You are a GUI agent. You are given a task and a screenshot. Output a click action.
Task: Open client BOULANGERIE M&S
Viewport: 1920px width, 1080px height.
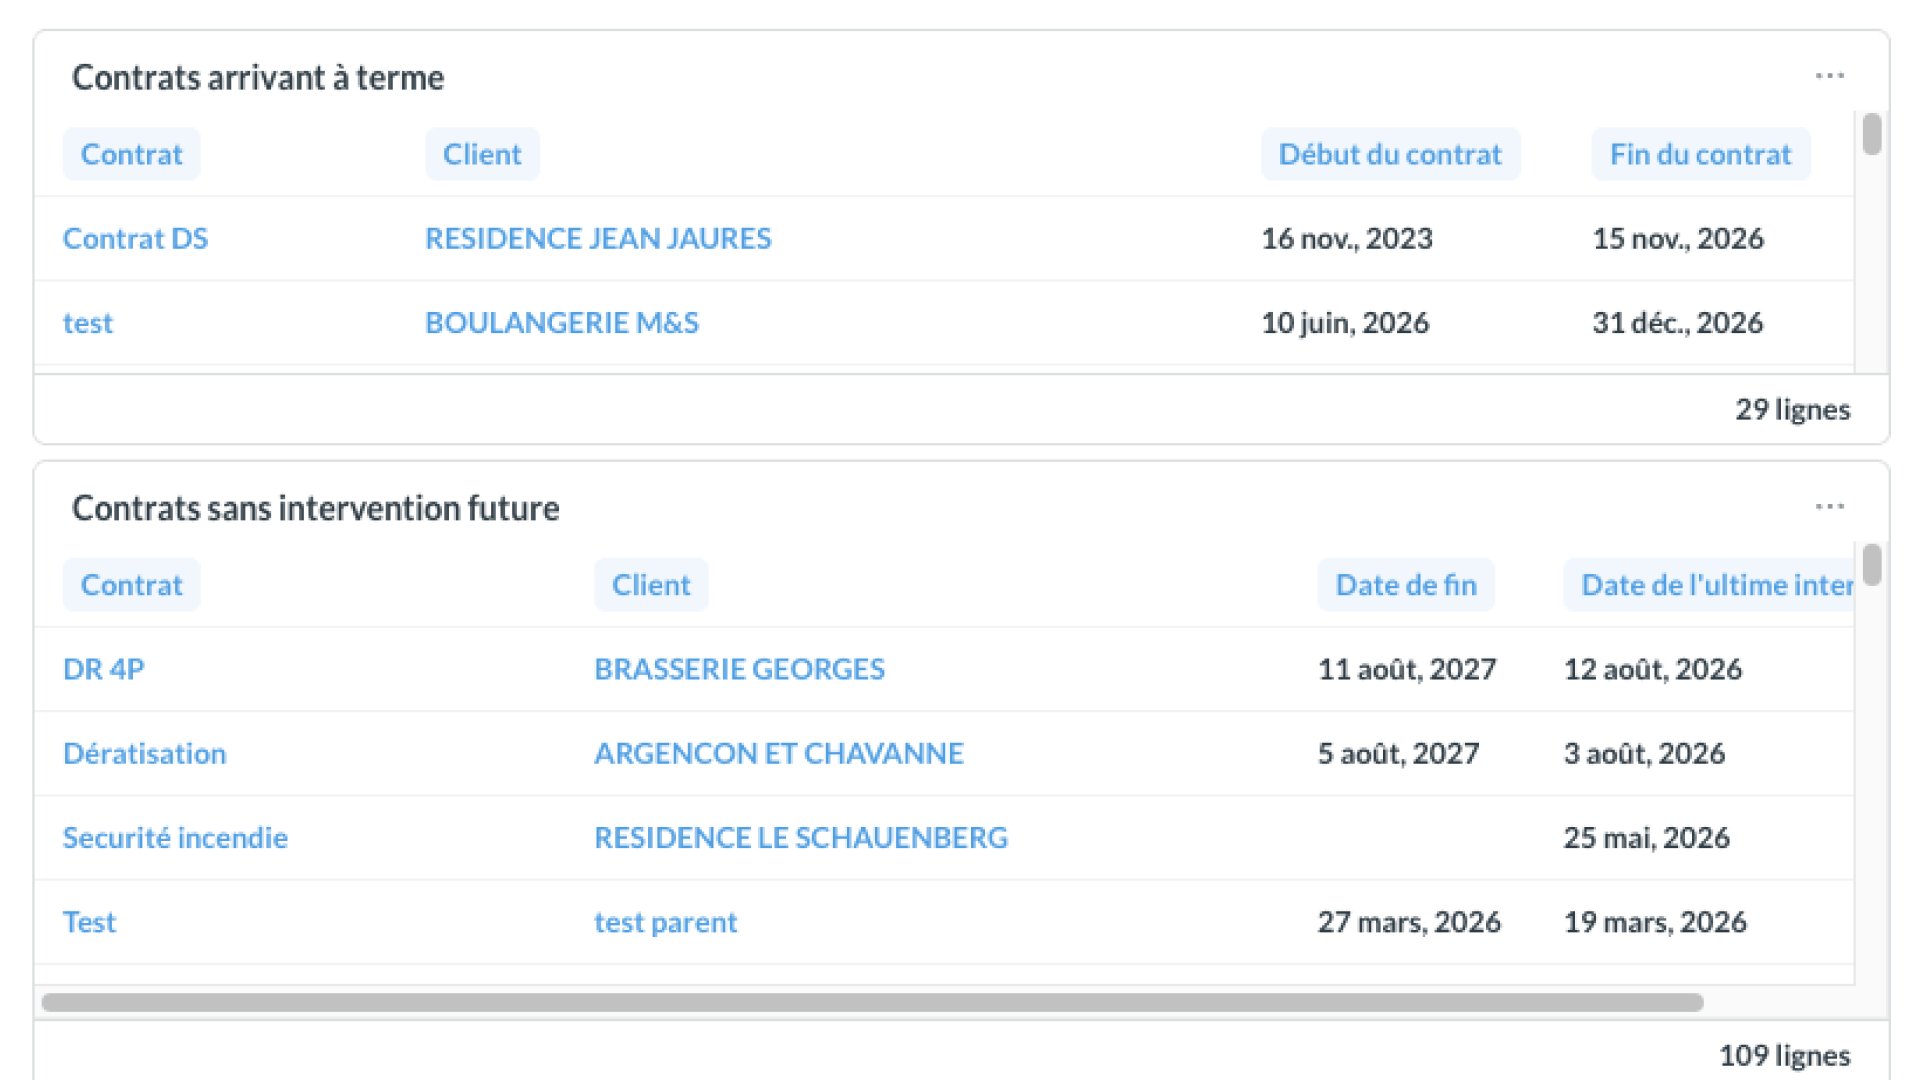pyautogui.click(x=562, y=323)
